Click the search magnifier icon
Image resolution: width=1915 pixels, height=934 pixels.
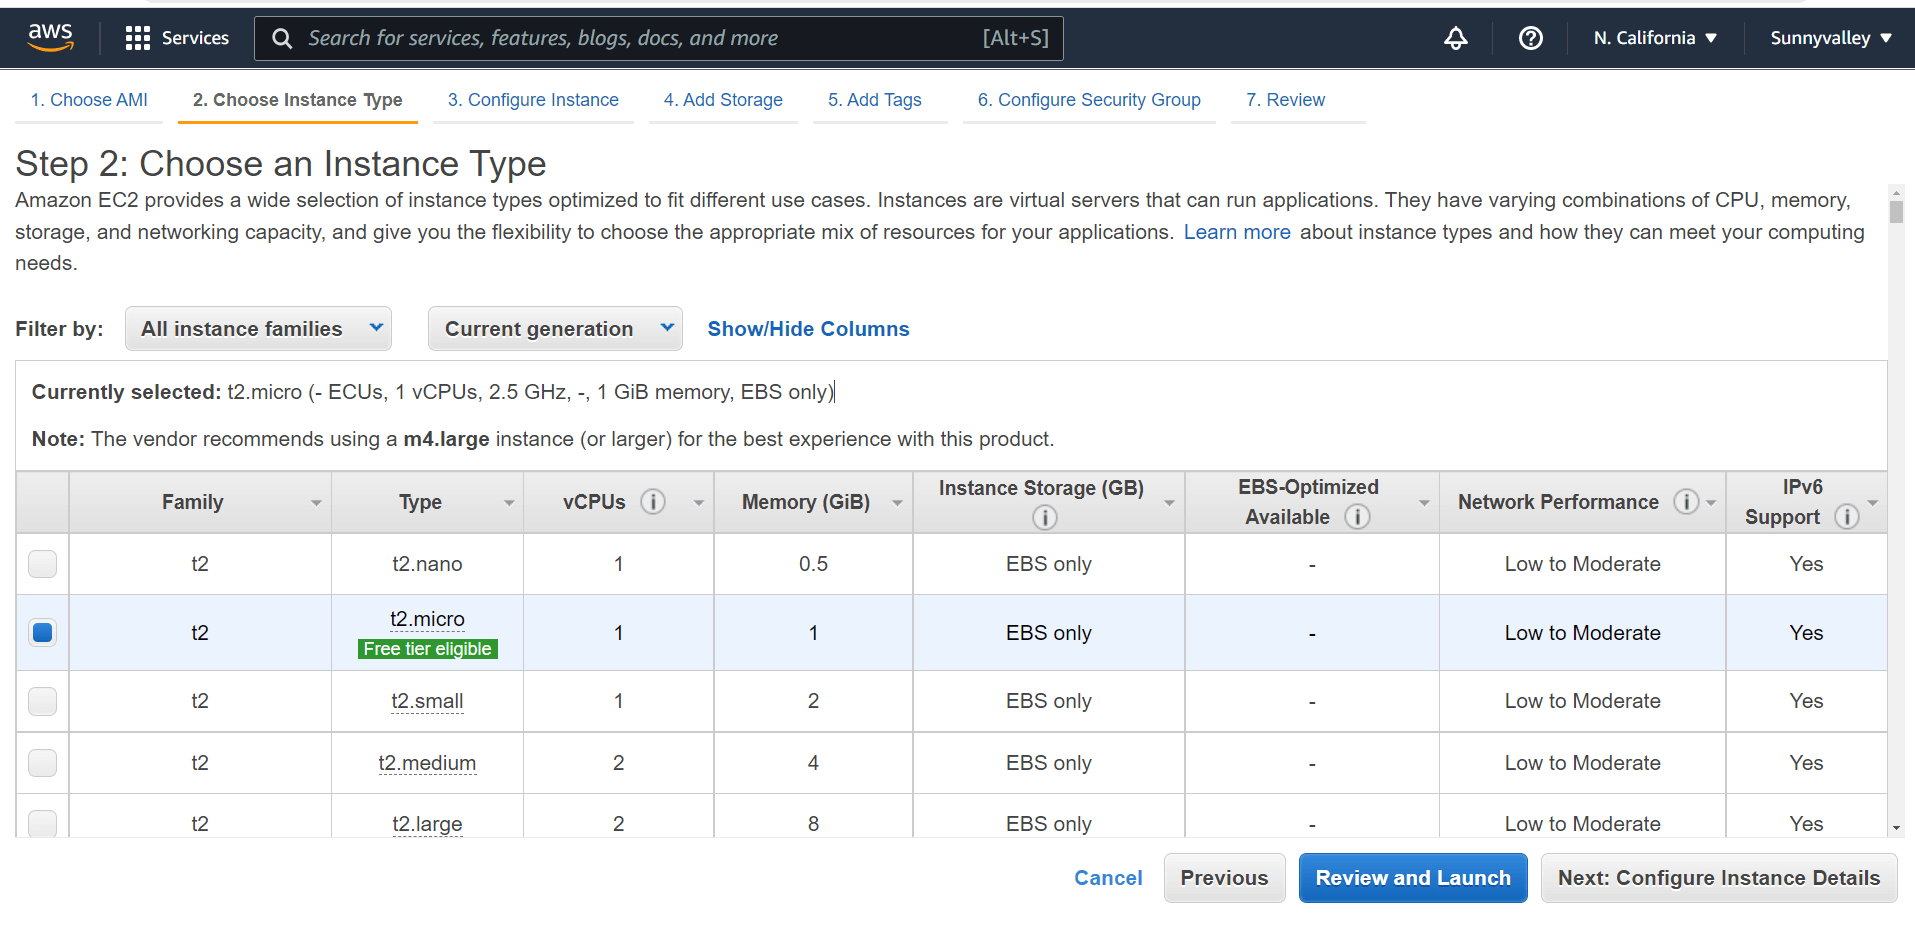point(281,38)
